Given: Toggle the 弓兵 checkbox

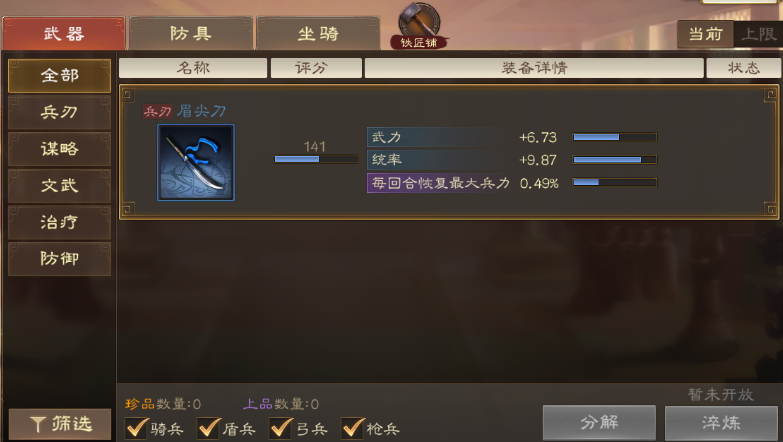Looking at the screenshot, I should [281, 428].
